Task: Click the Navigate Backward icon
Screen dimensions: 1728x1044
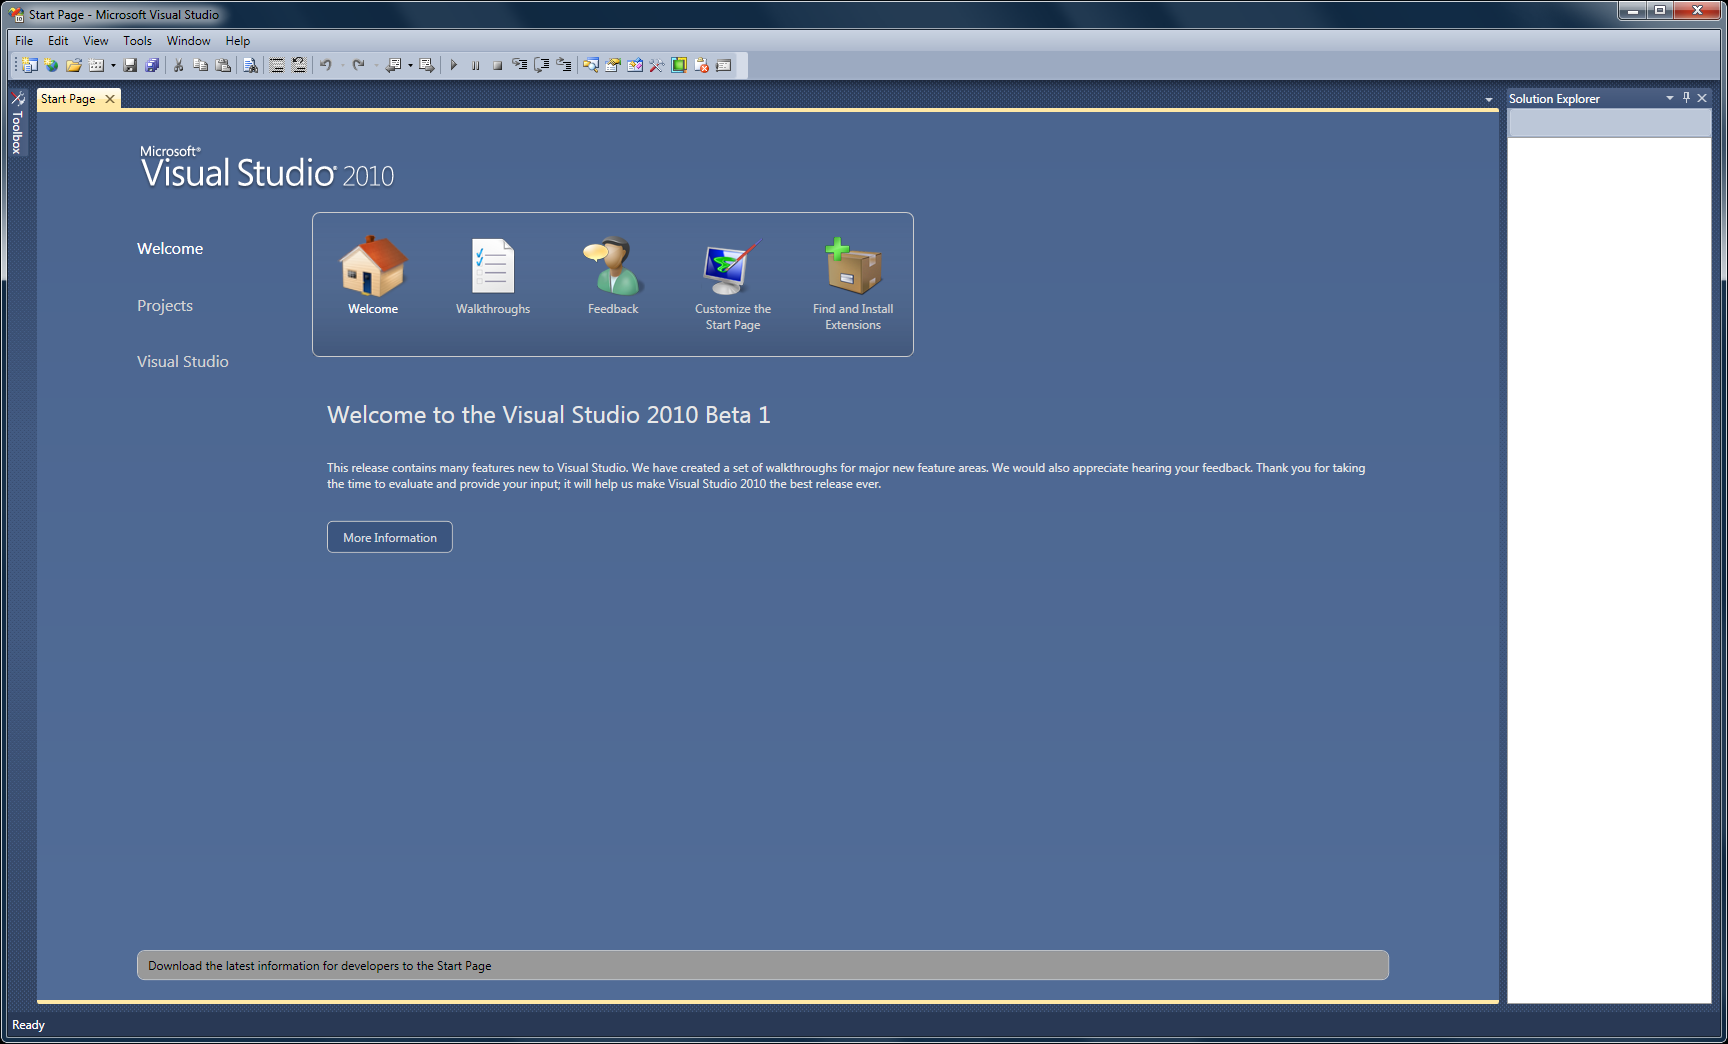Action: (x=393, y=65)
